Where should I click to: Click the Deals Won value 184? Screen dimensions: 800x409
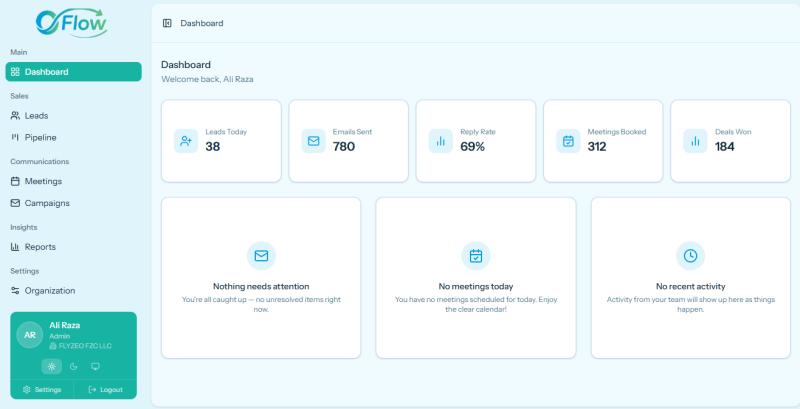(x=725, y=146)
